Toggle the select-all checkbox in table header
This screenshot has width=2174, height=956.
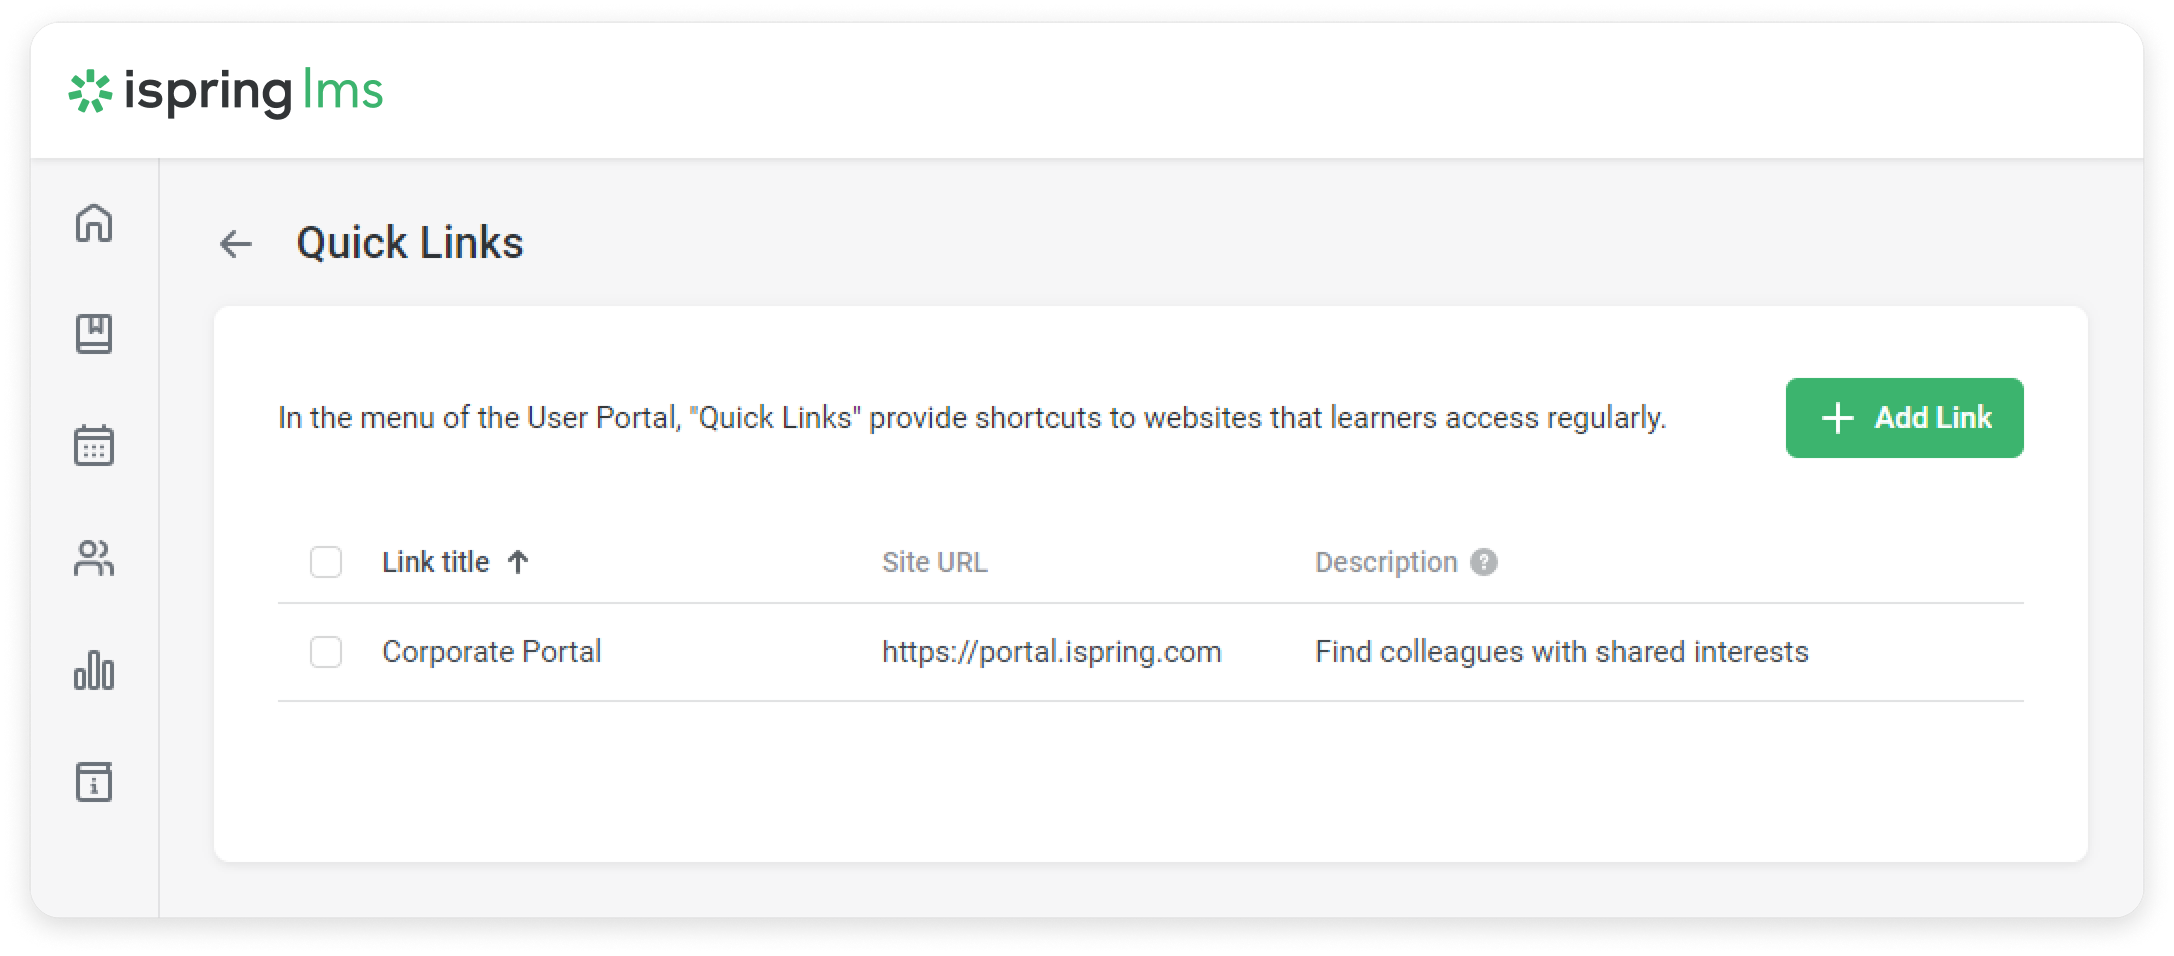point(326,562)
